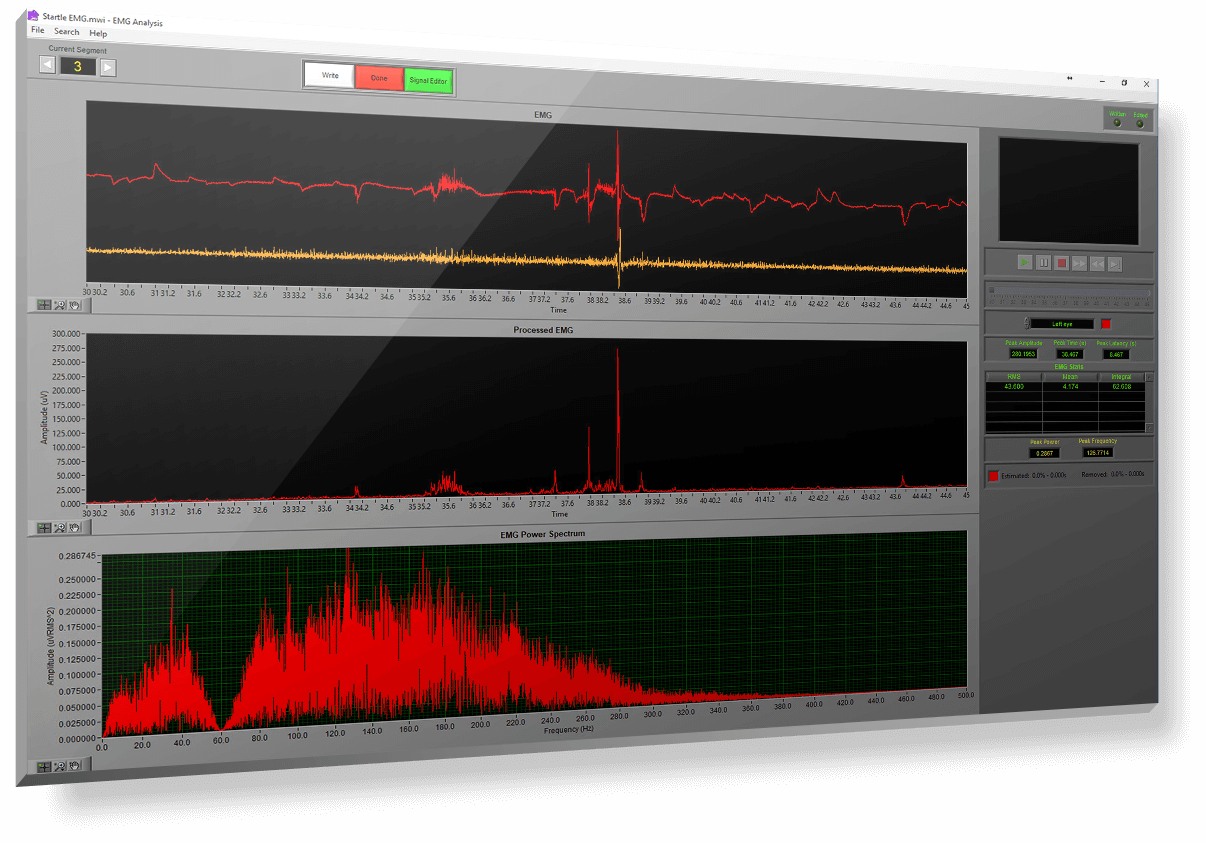The height and width of the screenshot is (843, 1206).
Task: Toggle the Edited LED indicator
Action: pyautogui.click(x=1140, y=124)
